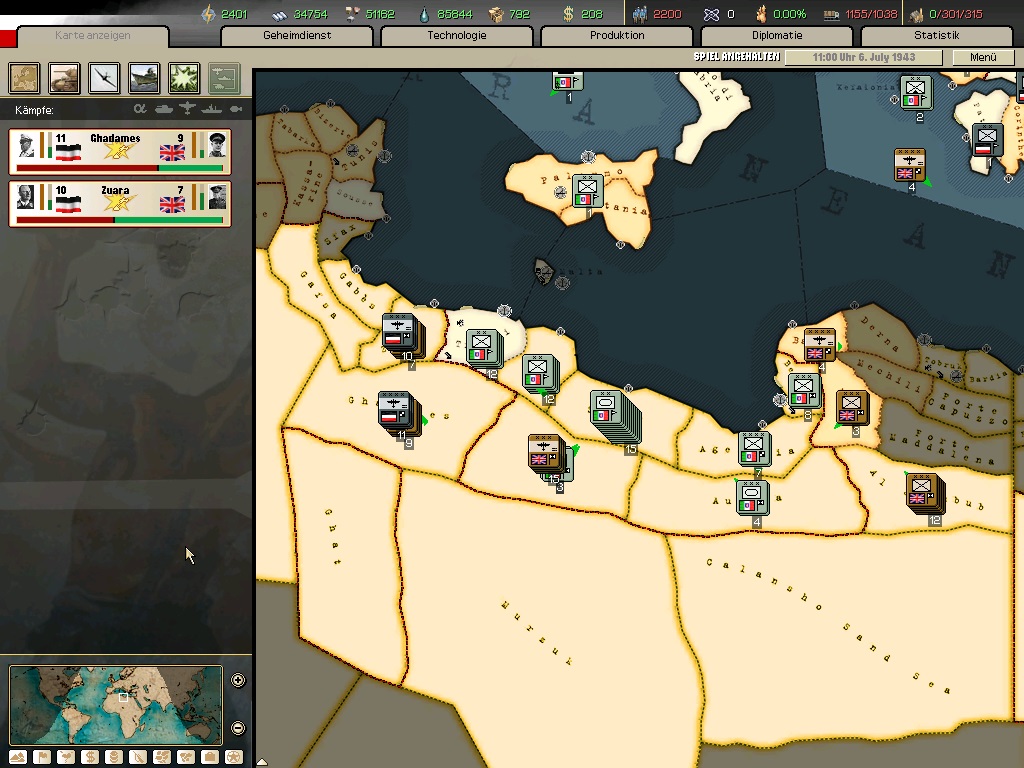This screenshot has width=1024, height=768.
Task: Expand the small arrow below the map corner
Action: click(262, 761)
